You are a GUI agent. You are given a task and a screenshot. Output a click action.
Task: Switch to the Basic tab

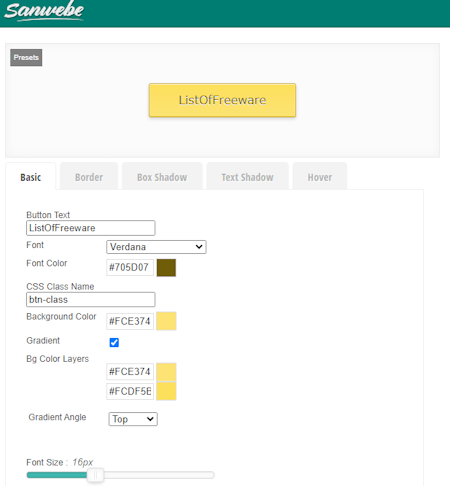pyautogui.click(x=31, y=177)
